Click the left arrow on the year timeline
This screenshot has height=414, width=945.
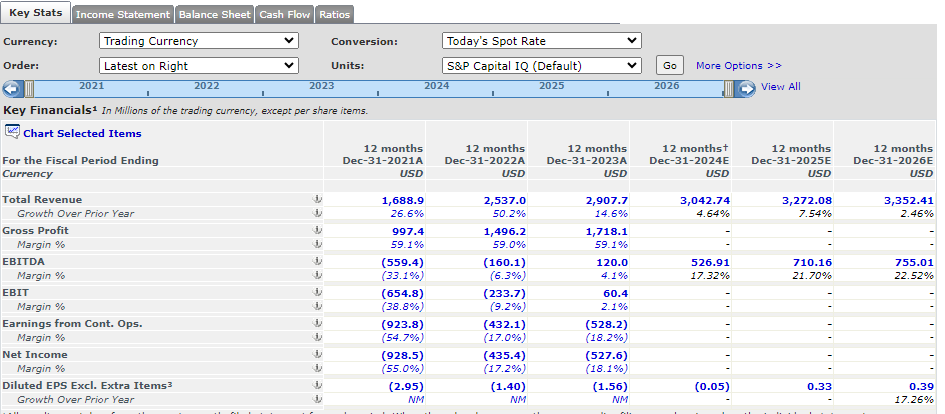point(13,89)
